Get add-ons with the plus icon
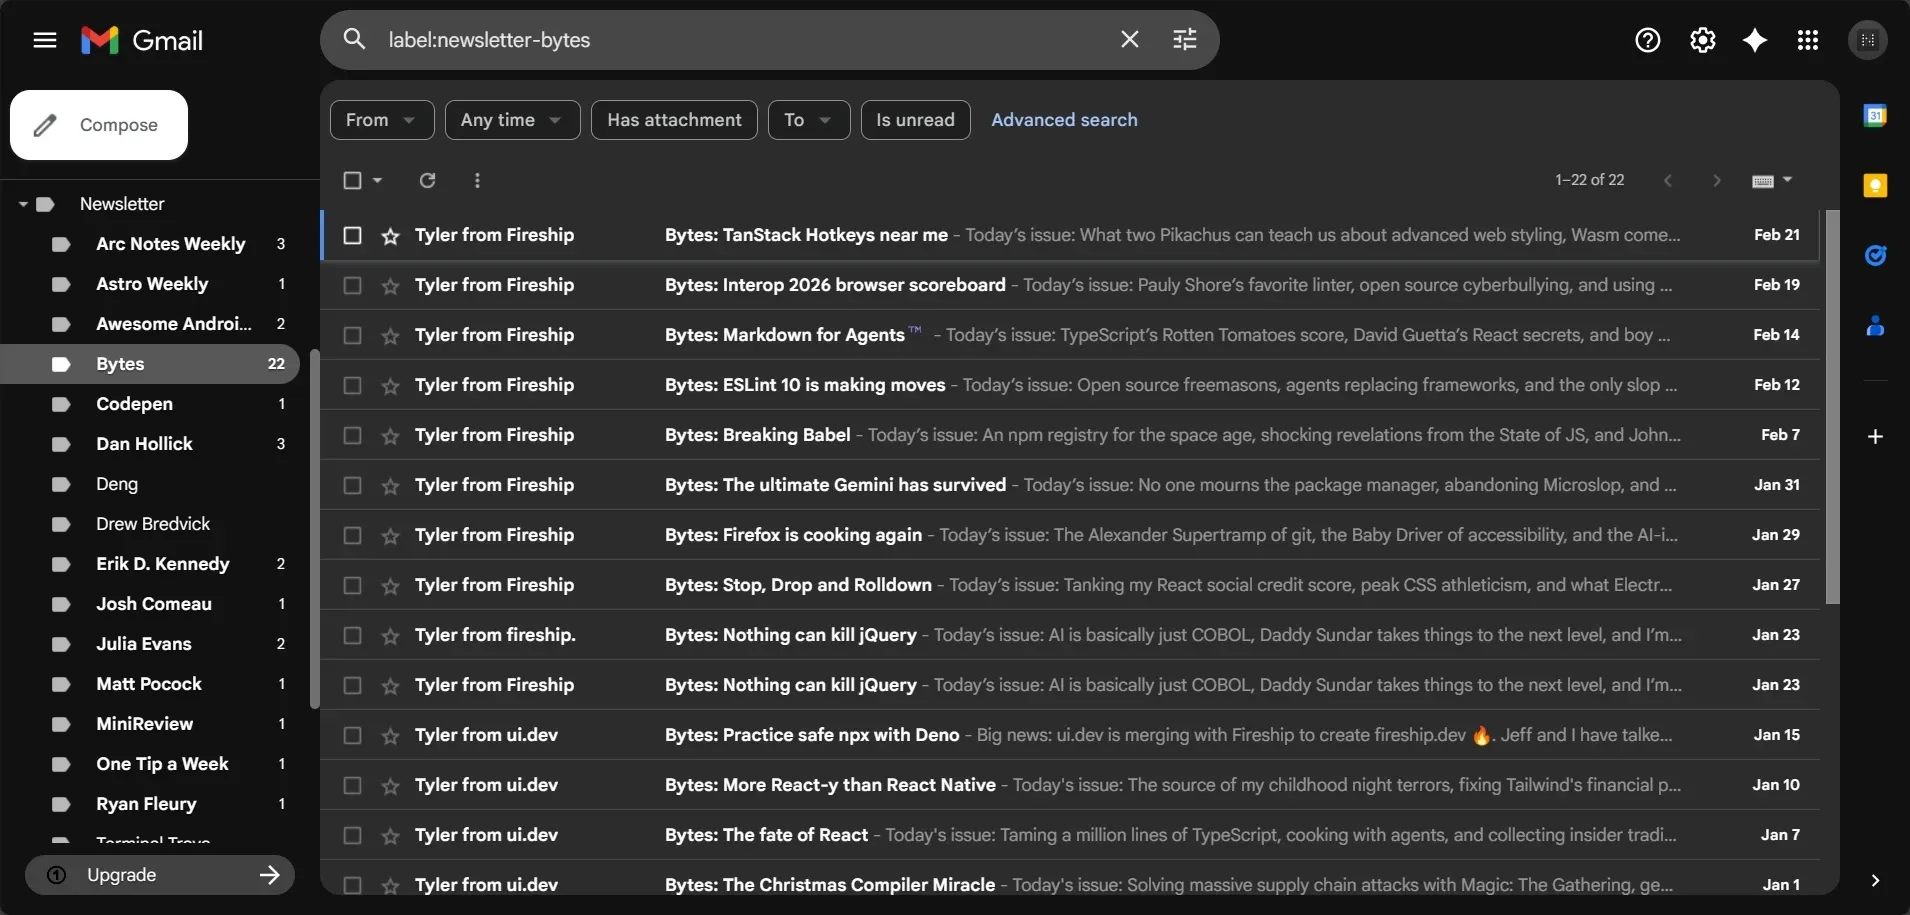The height and width of the screenshot is (915, 1910). 1875,436
